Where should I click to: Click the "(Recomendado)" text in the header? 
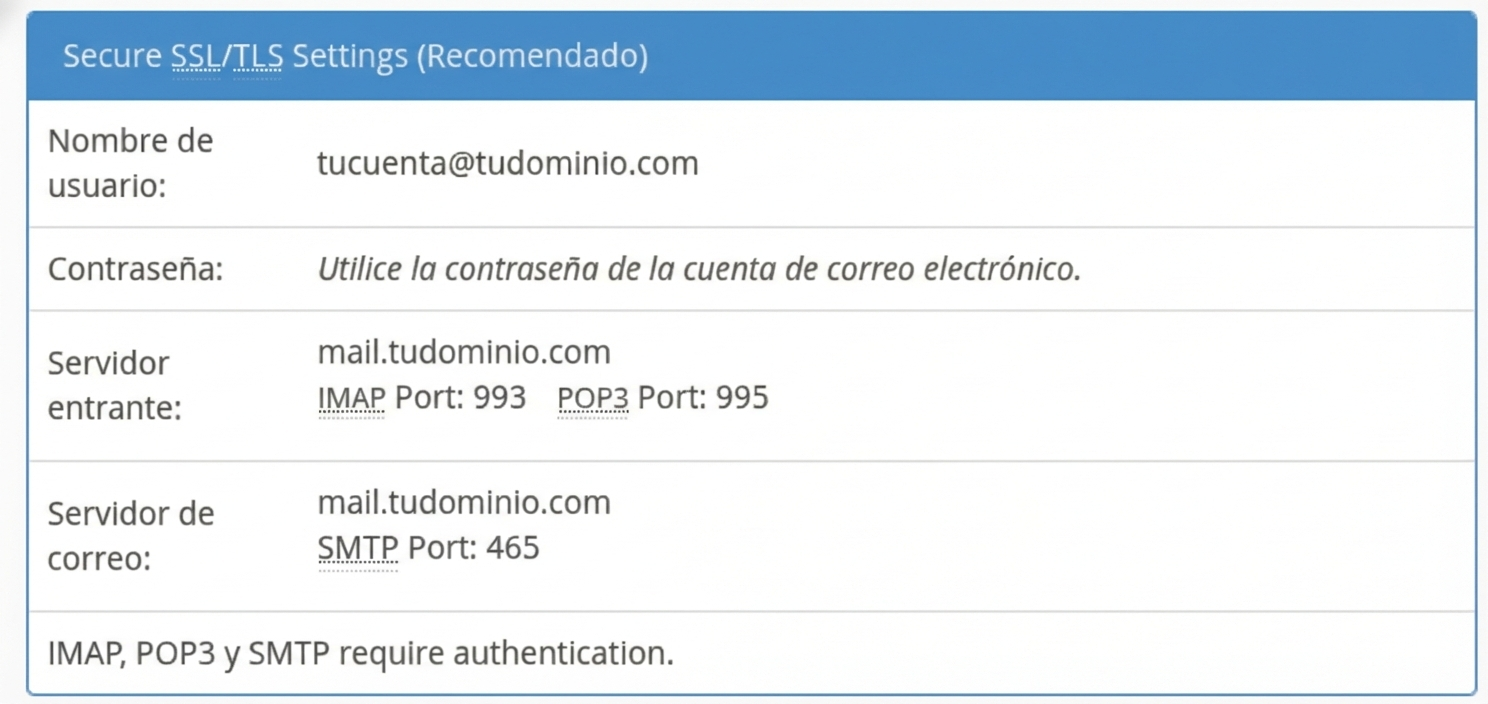(x=531, y=56)
